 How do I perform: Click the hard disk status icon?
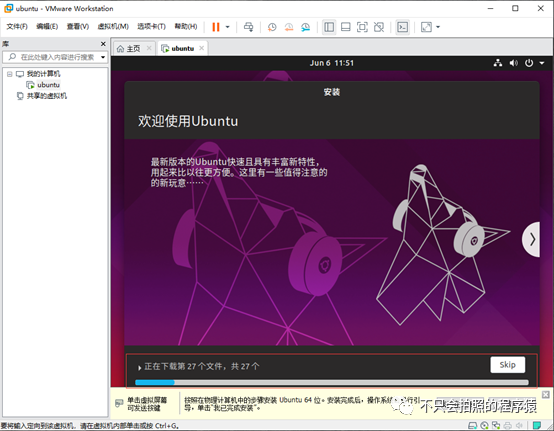[472, 425]
